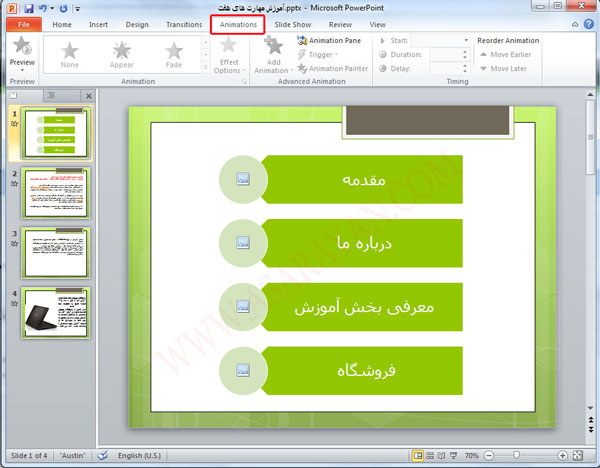Open the Transitions ribbon tab
Screen dimensions: 600x468
pos(184,24)
